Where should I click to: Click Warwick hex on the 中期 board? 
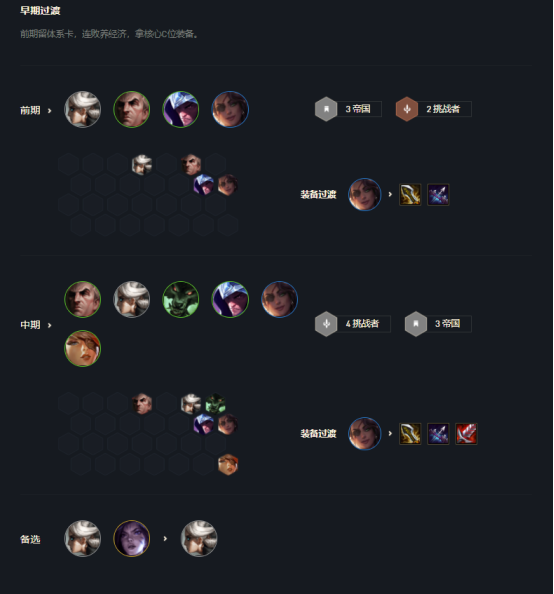click(x=216, y=403)
